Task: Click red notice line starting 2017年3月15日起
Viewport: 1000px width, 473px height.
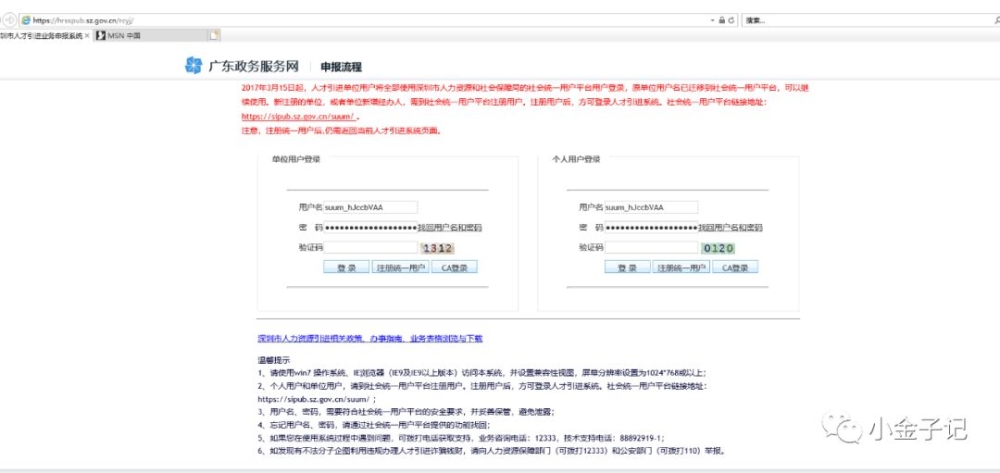Action: pyautogui.click(x=526, y=88)
